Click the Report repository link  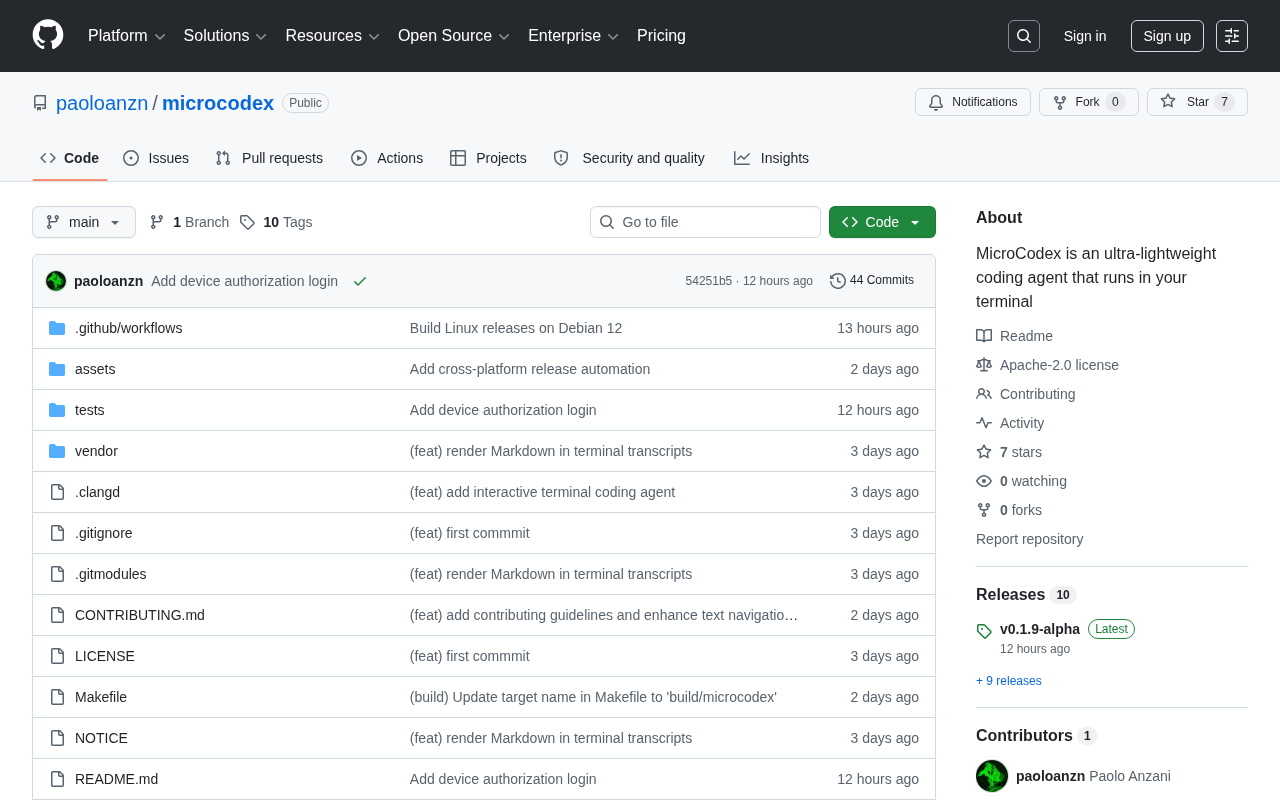coord(1029,539)
